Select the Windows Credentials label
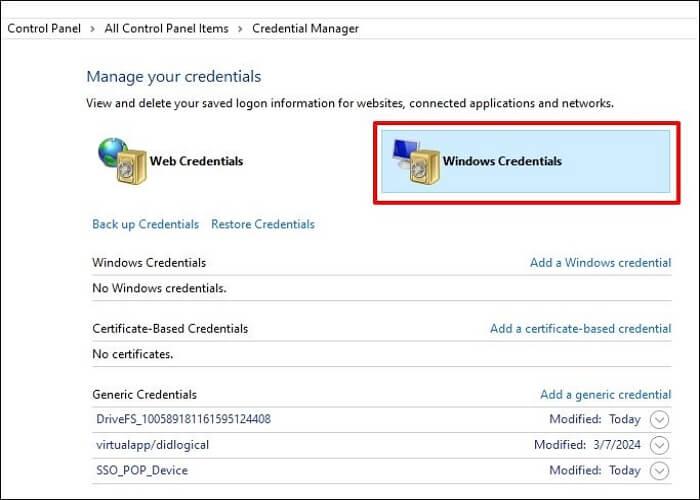Viewport: 700px width, 500px height. click(502, 161)
